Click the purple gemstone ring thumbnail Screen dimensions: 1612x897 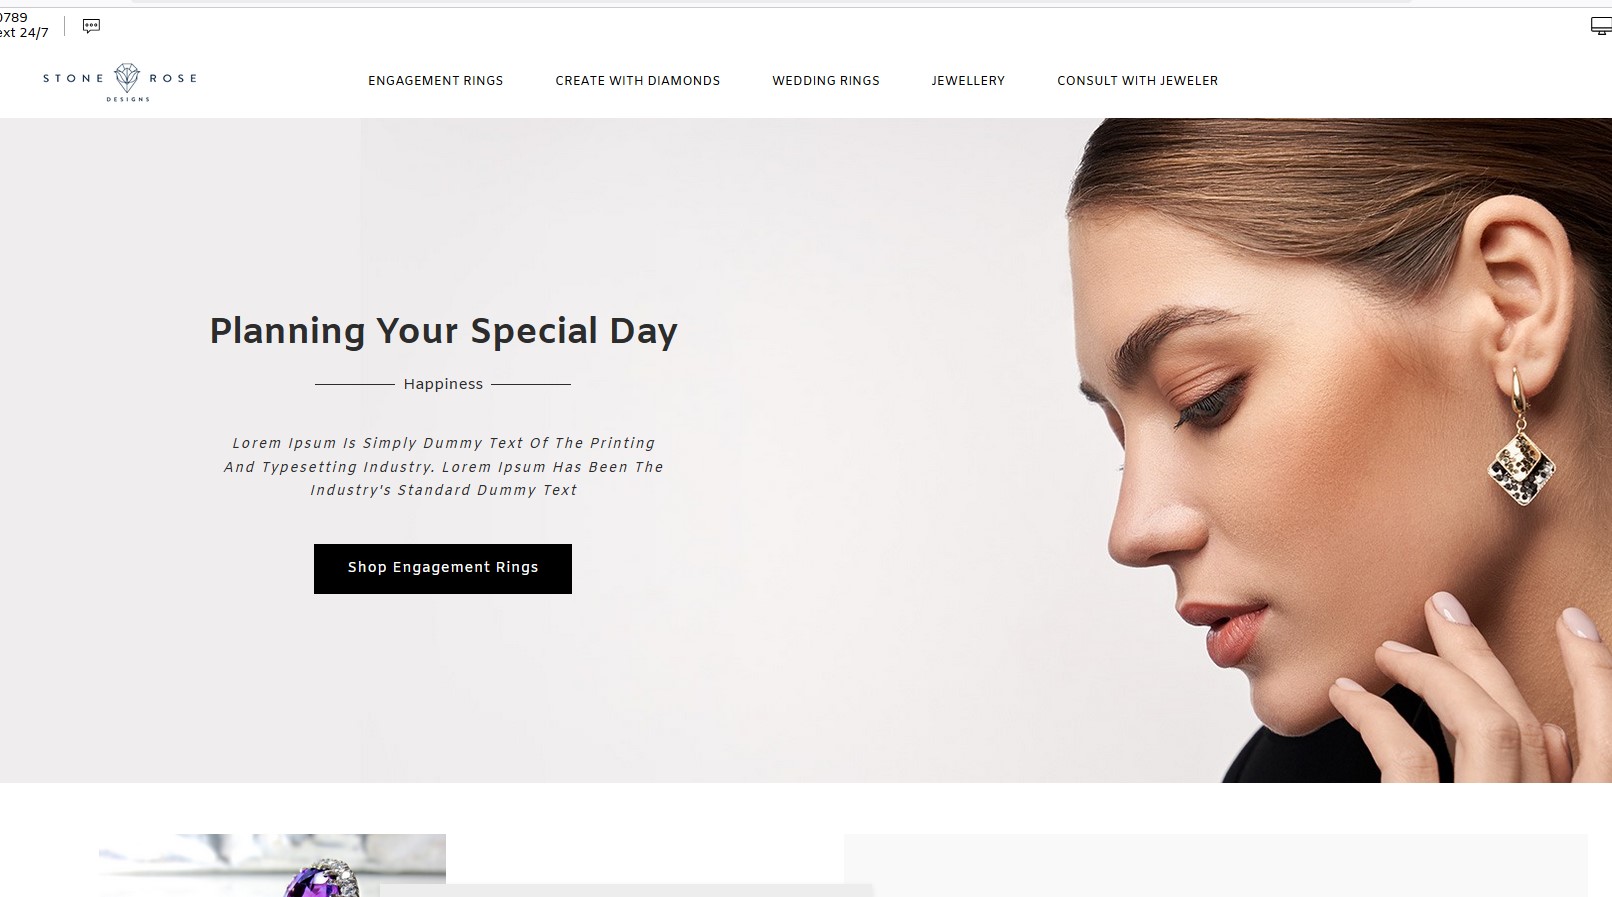[272, 865]
